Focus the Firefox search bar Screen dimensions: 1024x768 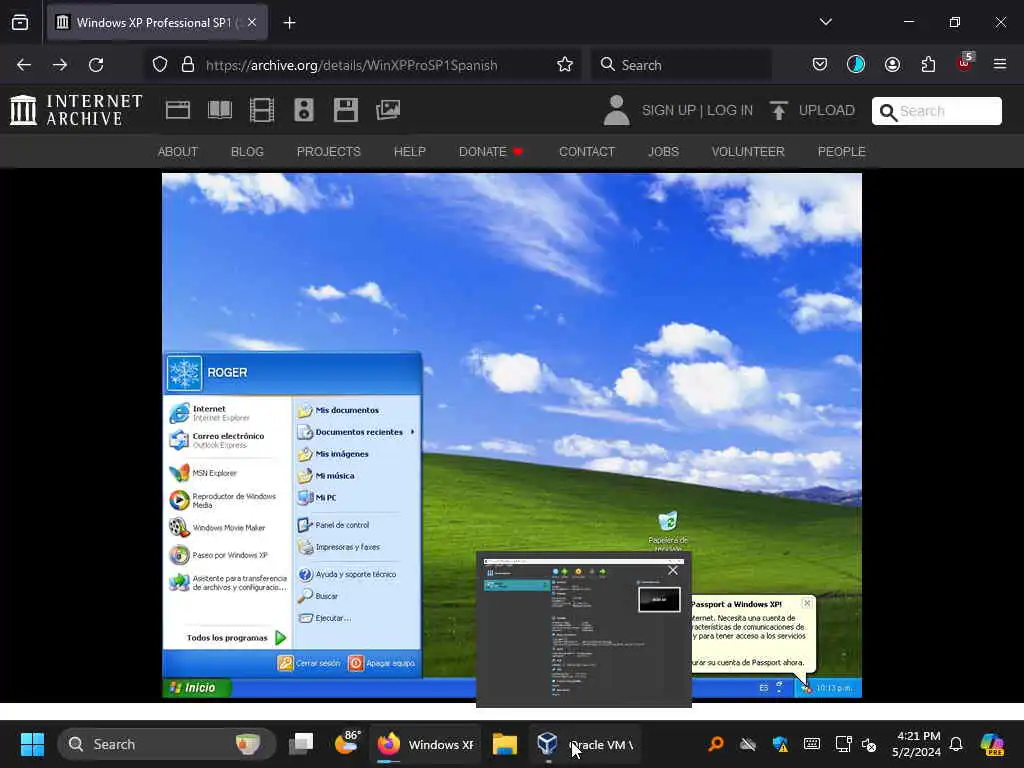click(680, 65)
